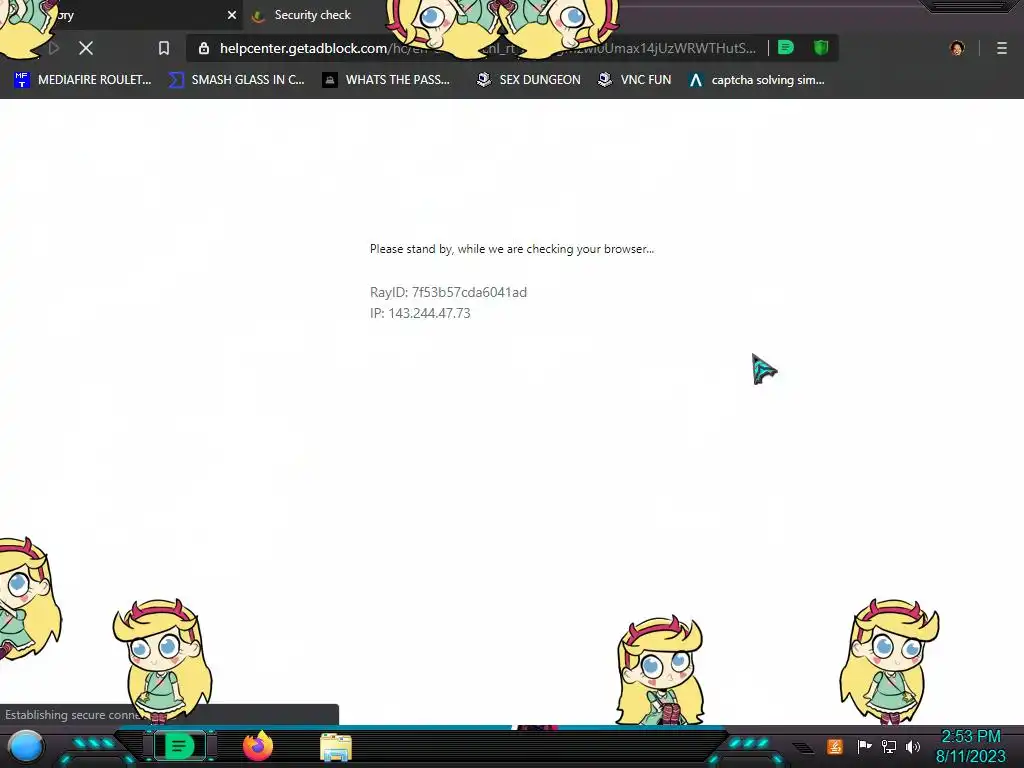This screenshot has width=1024, height=768.
Task: Launch Firefox from the taskbar
Action: click(x=258, y=746)
